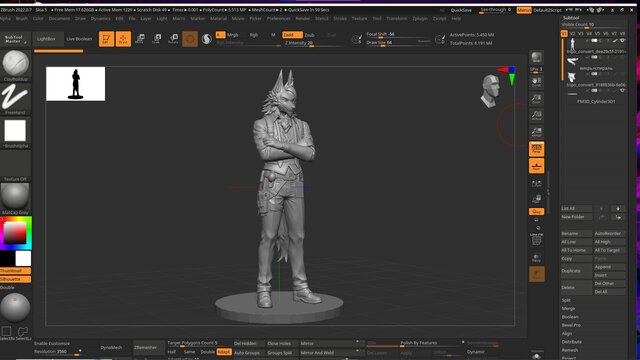Click the BPR render sphere icon

tap(536, 58)
